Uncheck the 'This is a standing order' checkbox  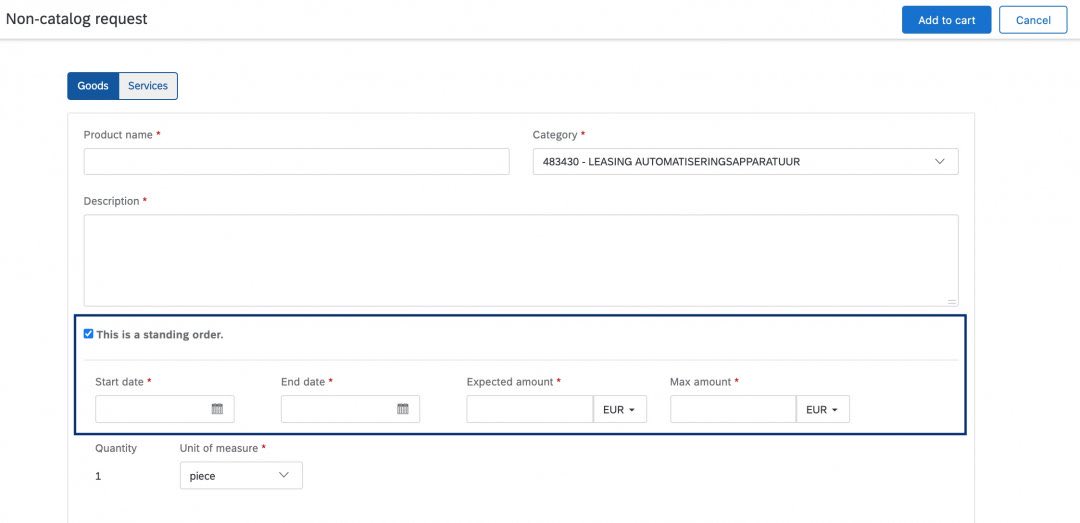pyautogui.click(x=88, y=334)
